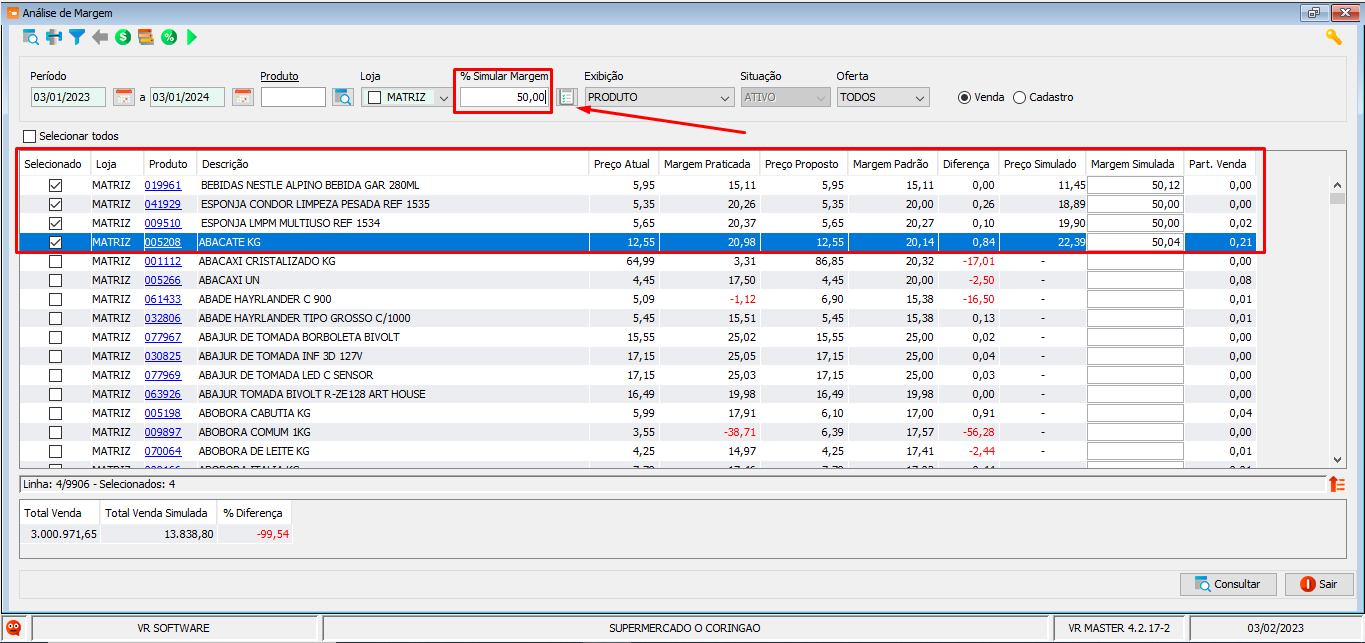Click end date field 03/01/2024
This screenshot has height=643, width=1365.
[x=188, y=97]
